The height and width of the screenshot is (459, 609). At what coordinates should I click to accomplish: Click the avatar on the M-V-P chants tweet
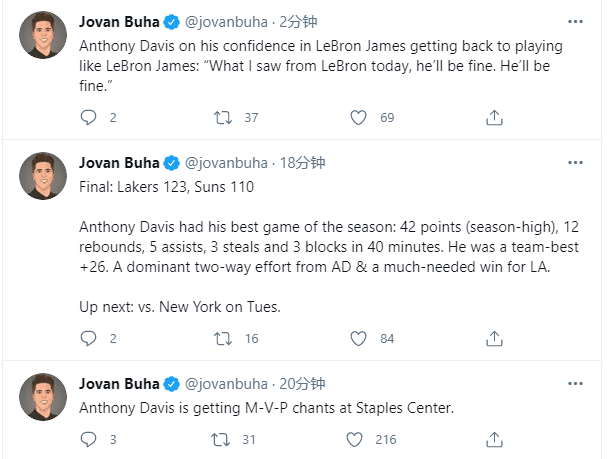click(x=43, y=397)
